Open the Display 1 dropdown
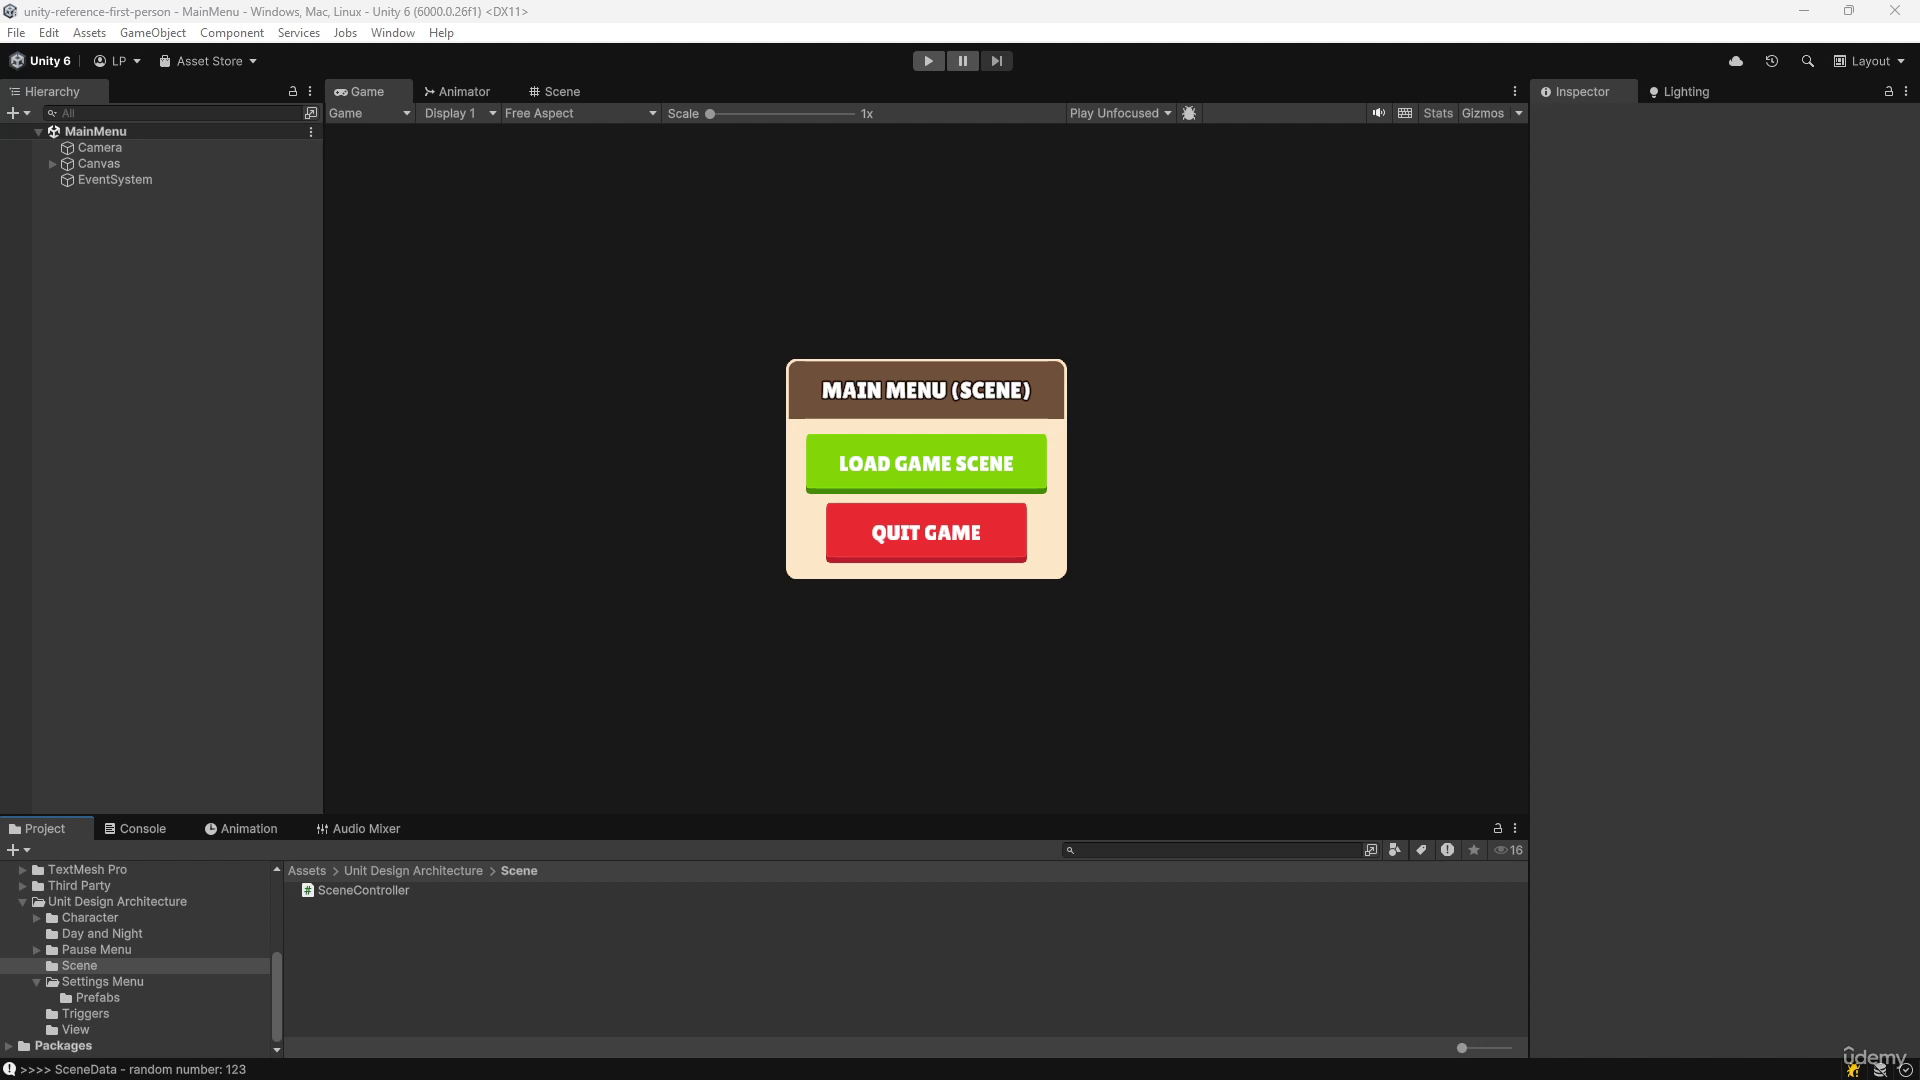This screenshot has width=1920, height=1080. (x=460, y=113)
